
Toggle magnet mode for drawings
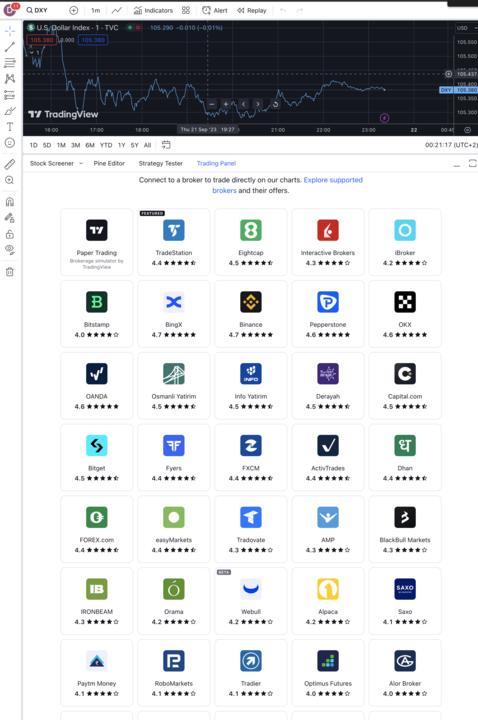[10, 202]
